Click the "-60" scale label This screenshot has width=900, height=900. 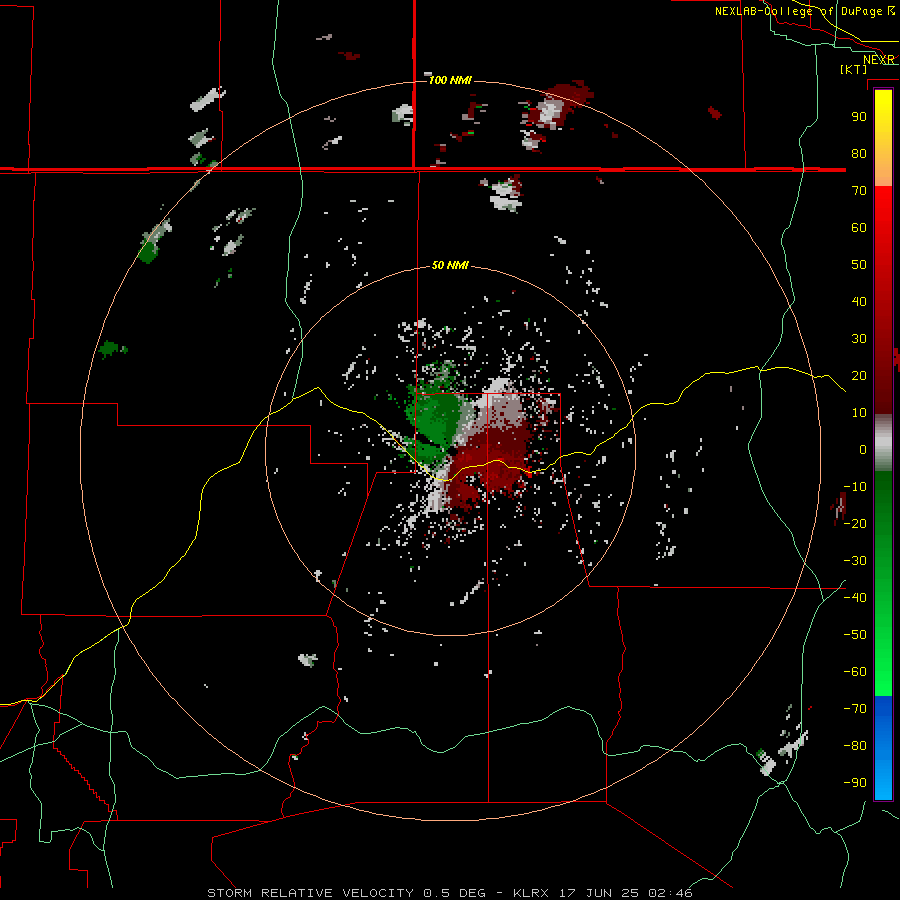[x=855, y=672]
